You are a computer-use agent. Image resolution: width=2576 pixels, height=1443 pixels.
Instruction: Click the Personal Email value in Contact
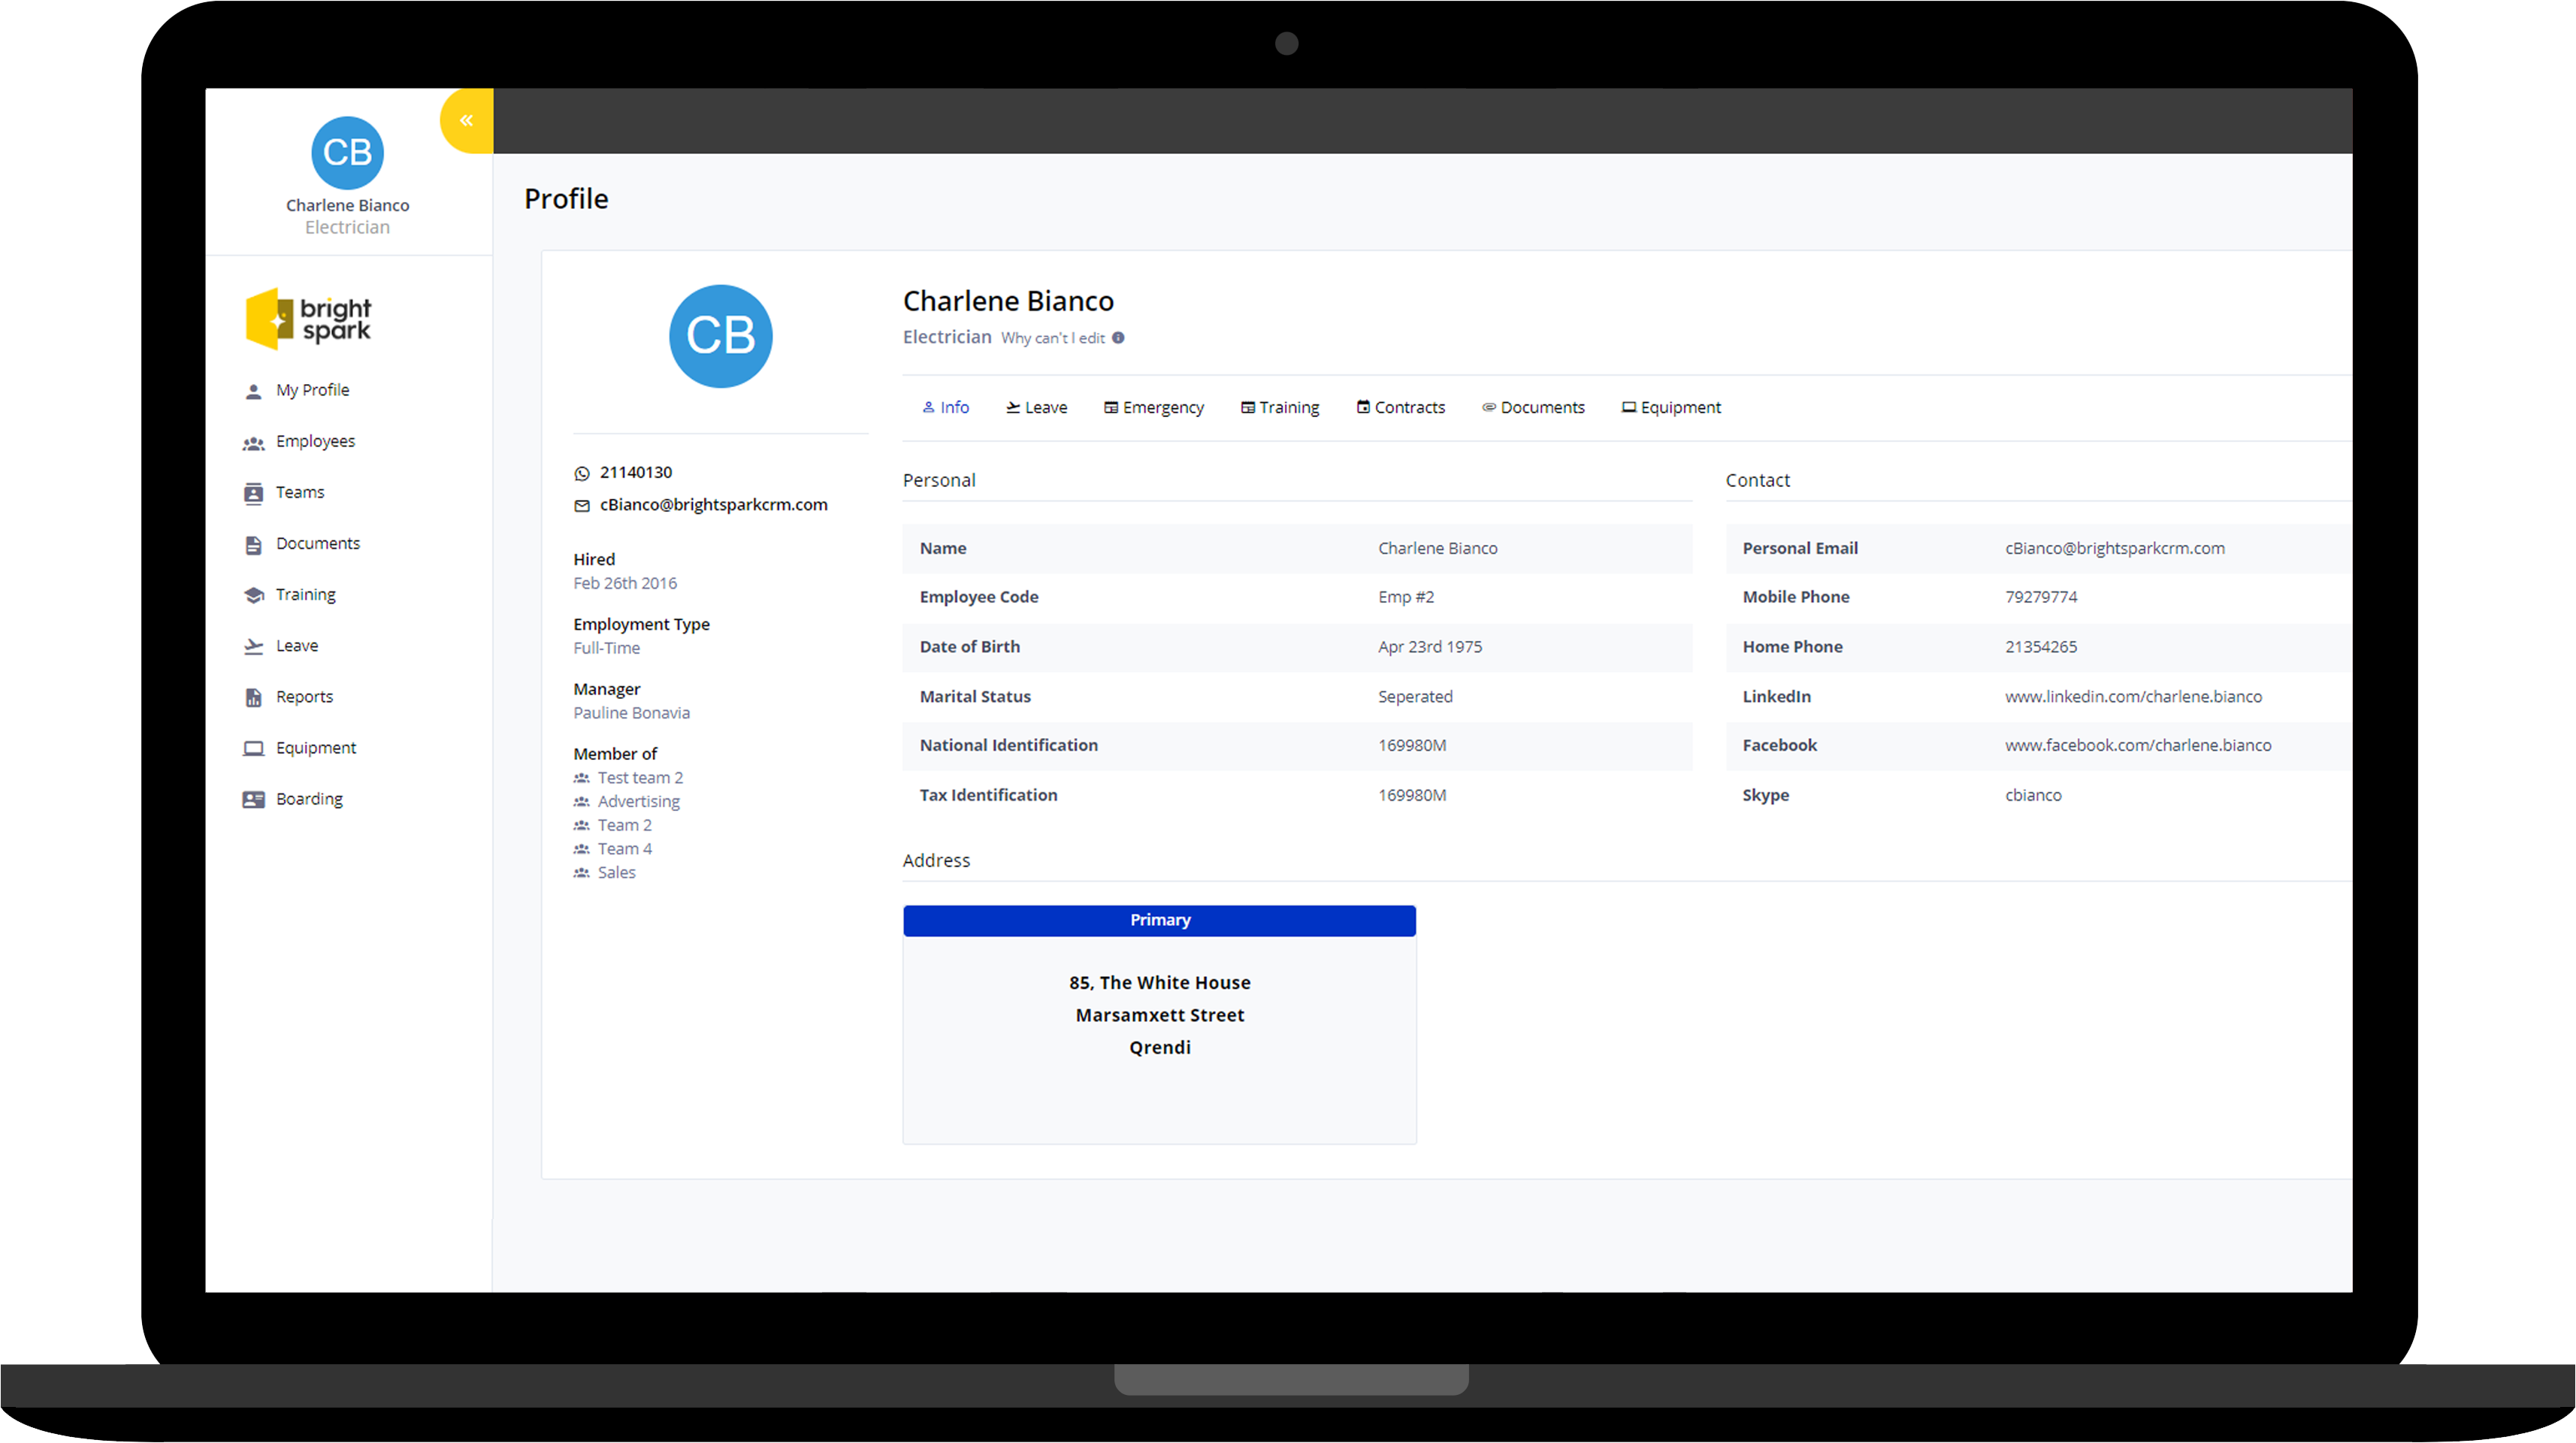[2114, 548]
